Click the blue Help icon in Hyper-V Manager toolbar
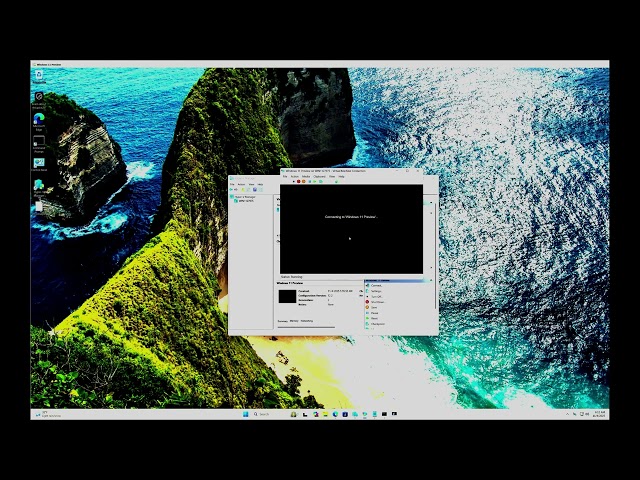This screenshot has width=640, height=480. pyautogui.click(x=255, y=189)
